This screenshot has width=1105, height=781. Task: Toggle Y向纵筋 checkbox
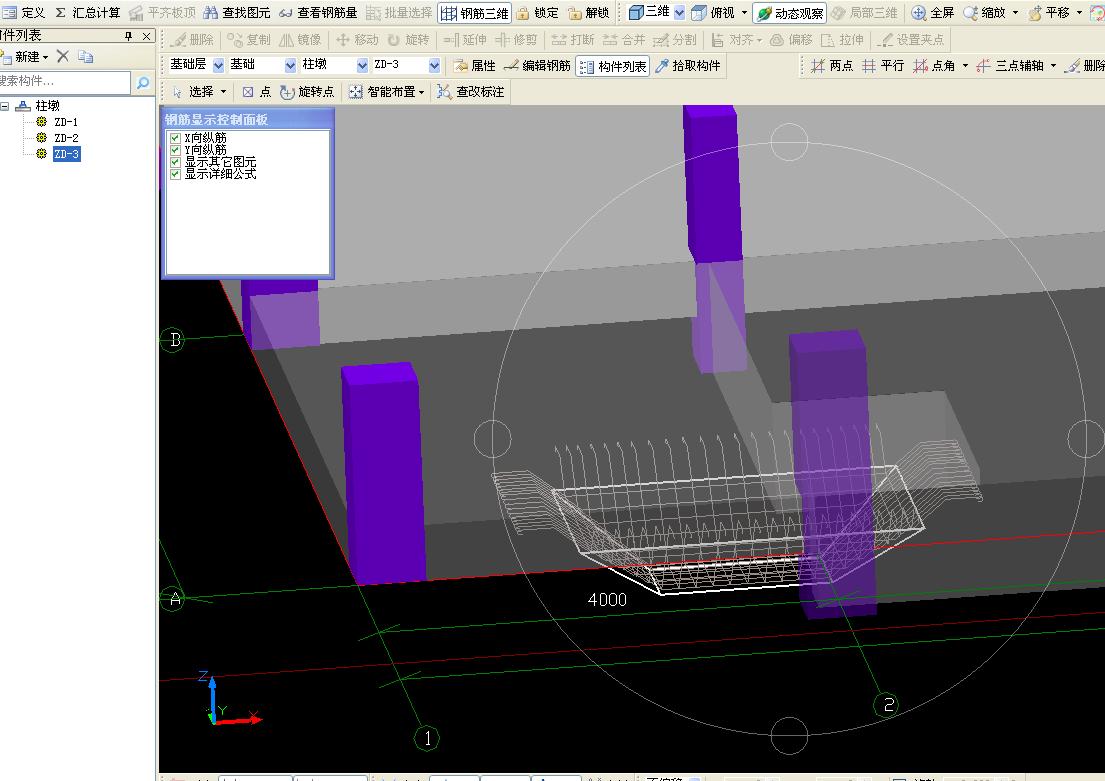coord(175,150)
